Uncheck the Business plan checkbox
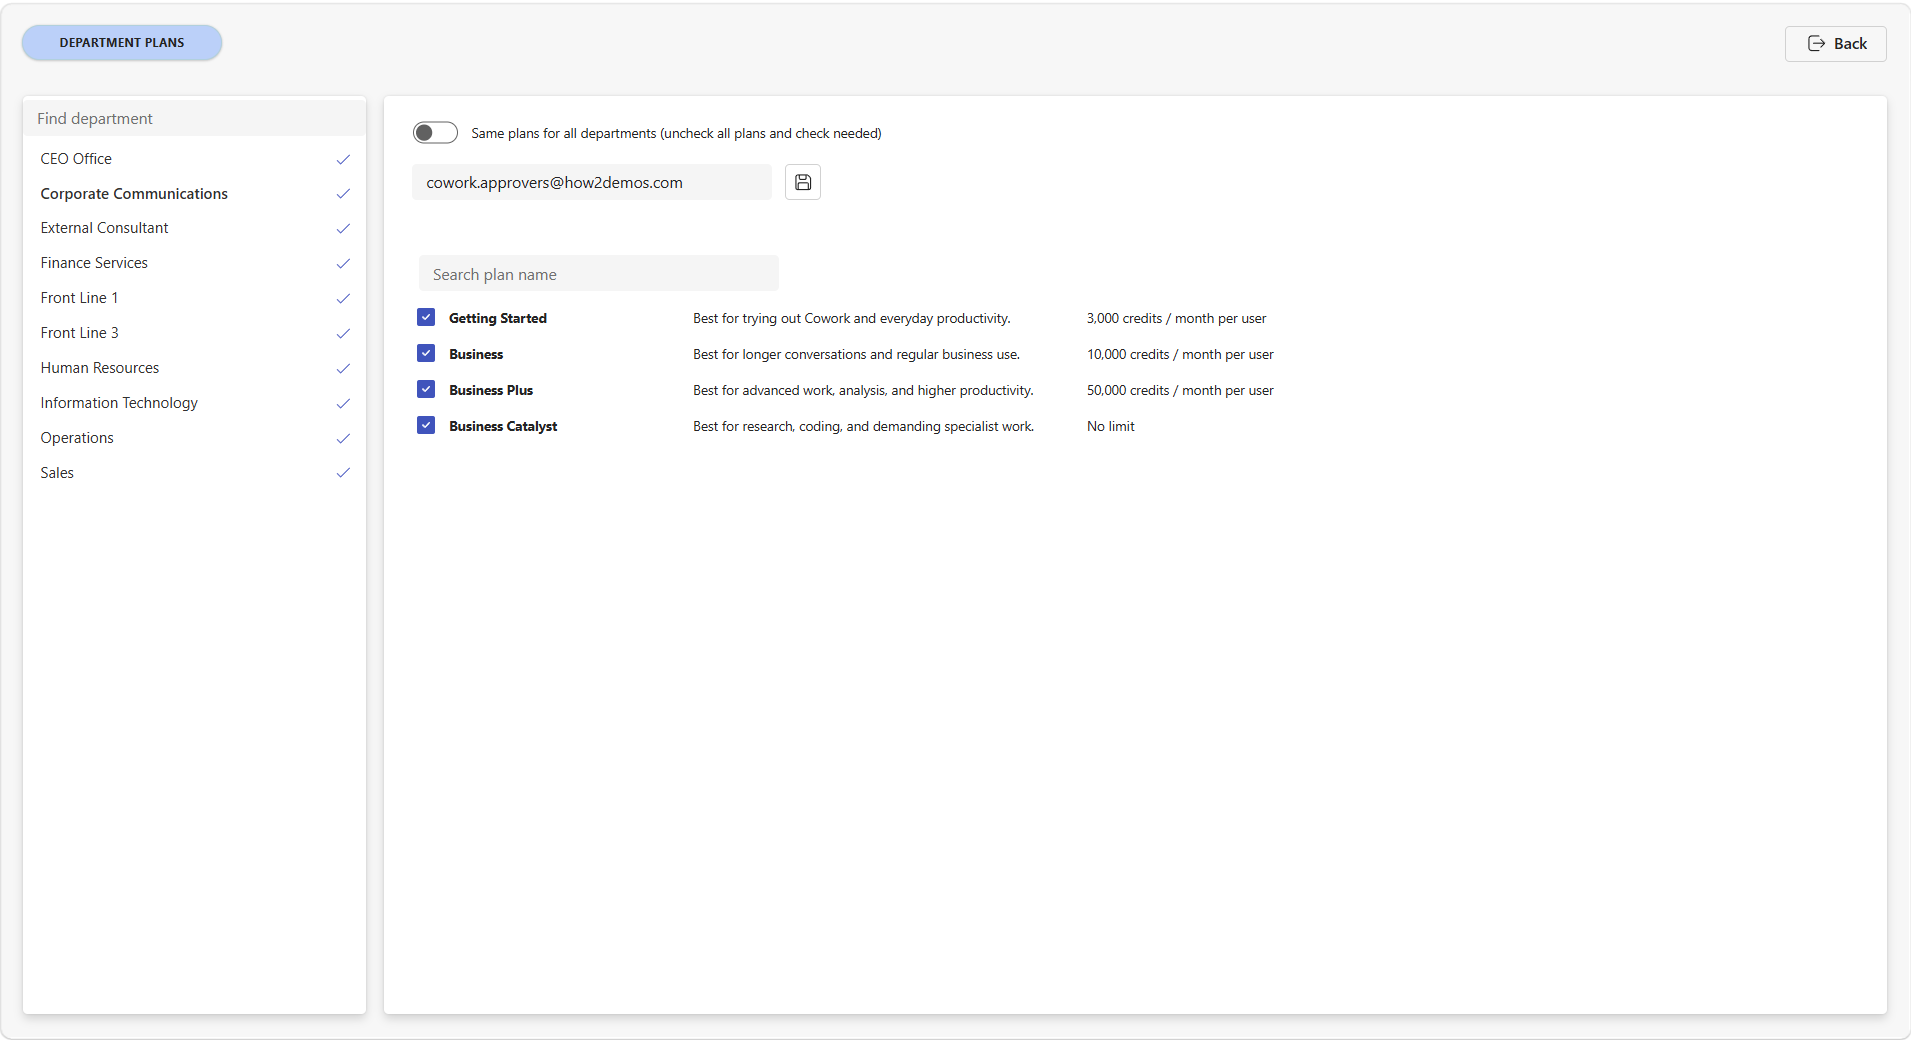1913x1040 pixels. (426, 353)
